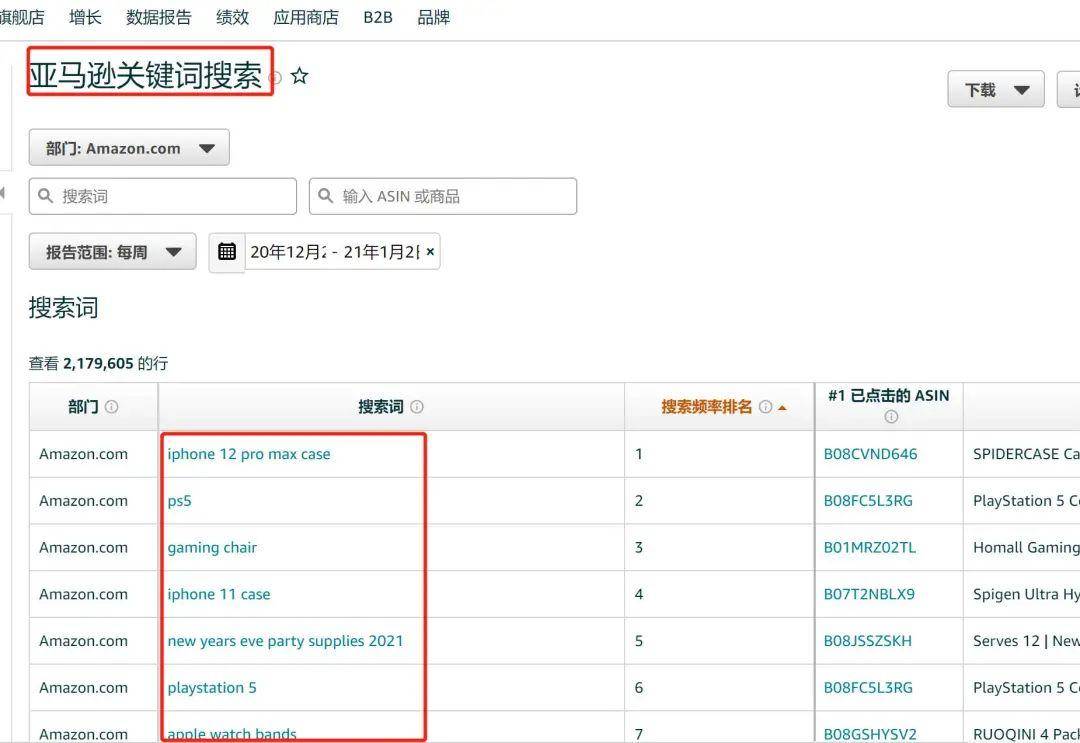1080x743 pixels.
Task: Click info icon under #1 已点击的 ASIN
Action: pos(891,417)
